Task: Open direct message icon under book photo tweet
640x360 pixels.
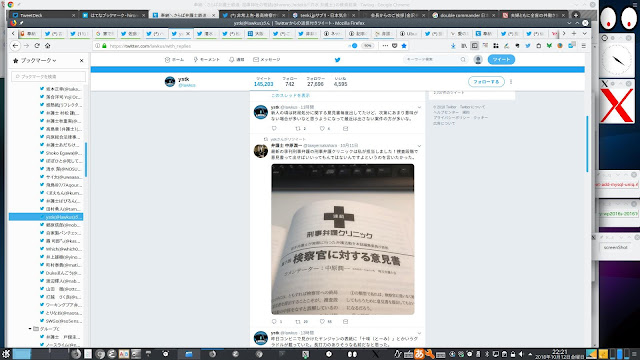Action: pyautogui.click(x=346, y=322)
